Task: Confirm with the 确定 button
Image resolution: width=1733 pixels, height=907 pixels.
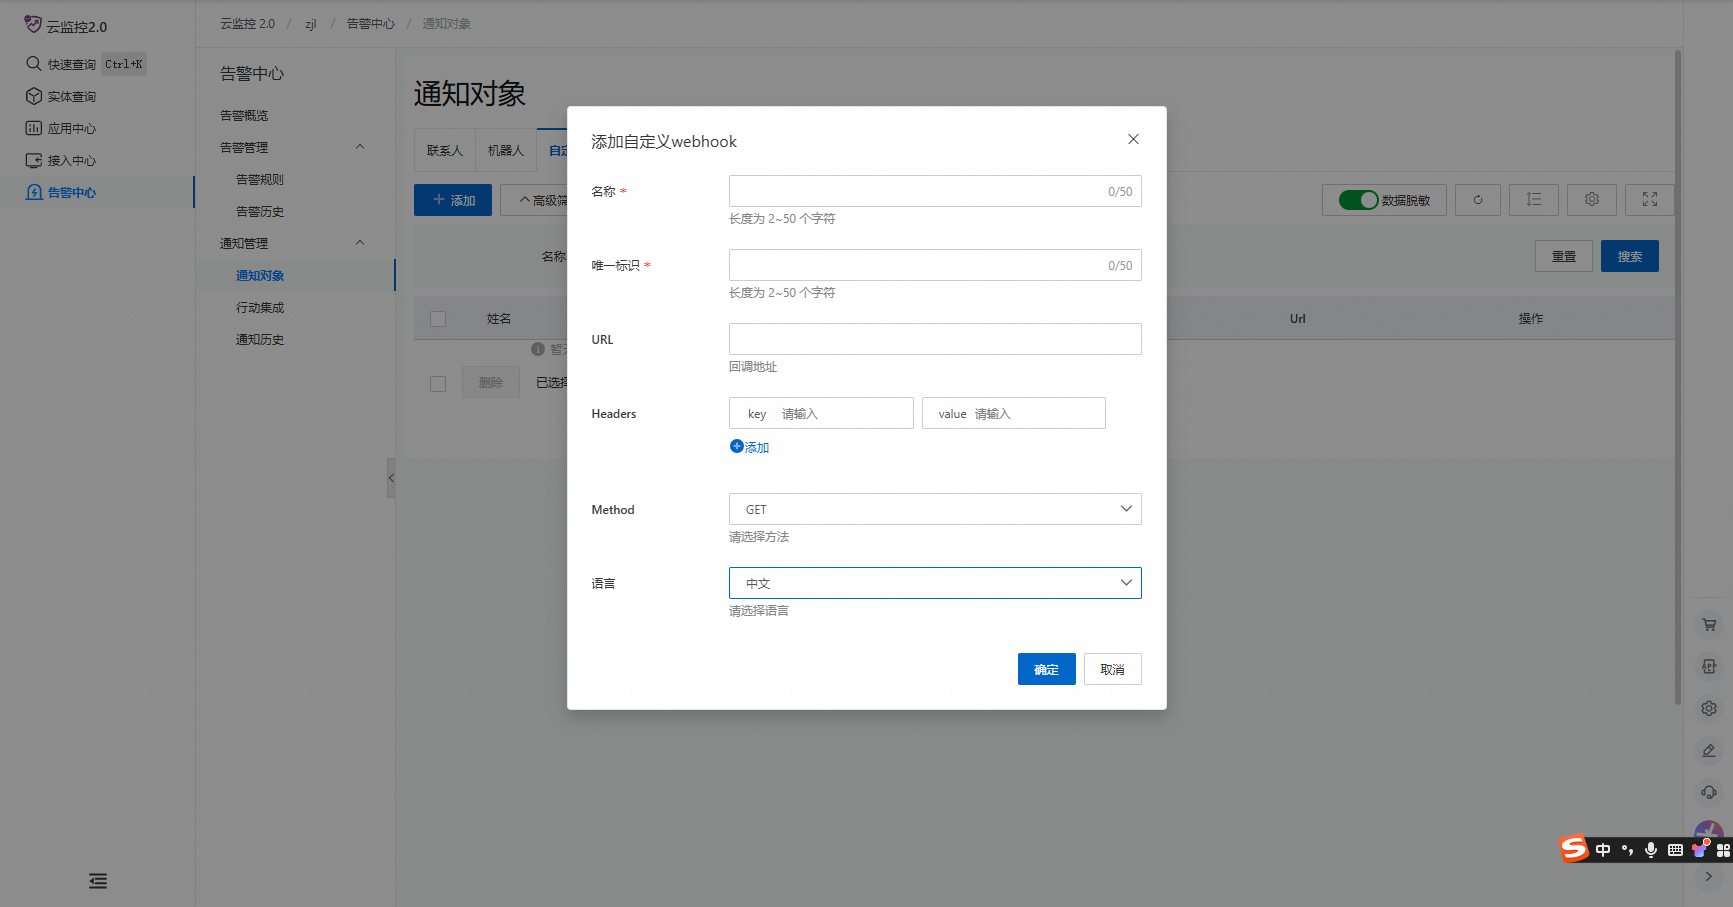Action: [1046, 669]
